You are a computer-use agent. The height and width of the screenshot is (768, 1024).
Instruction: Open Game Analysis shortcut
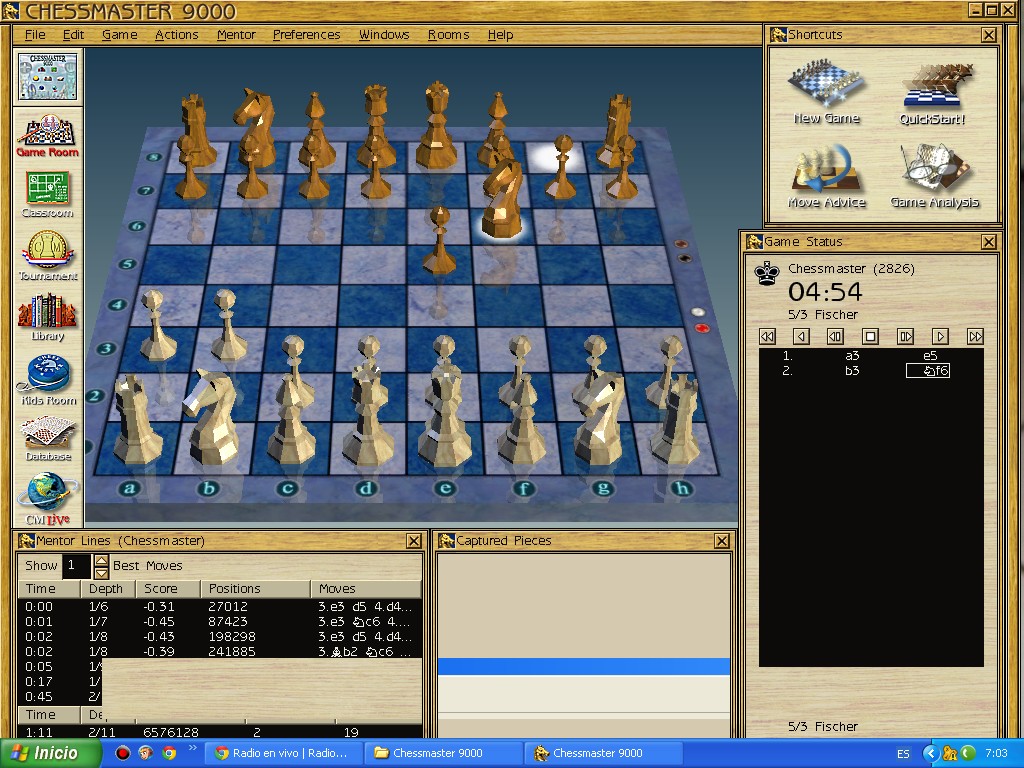(935, 176)
